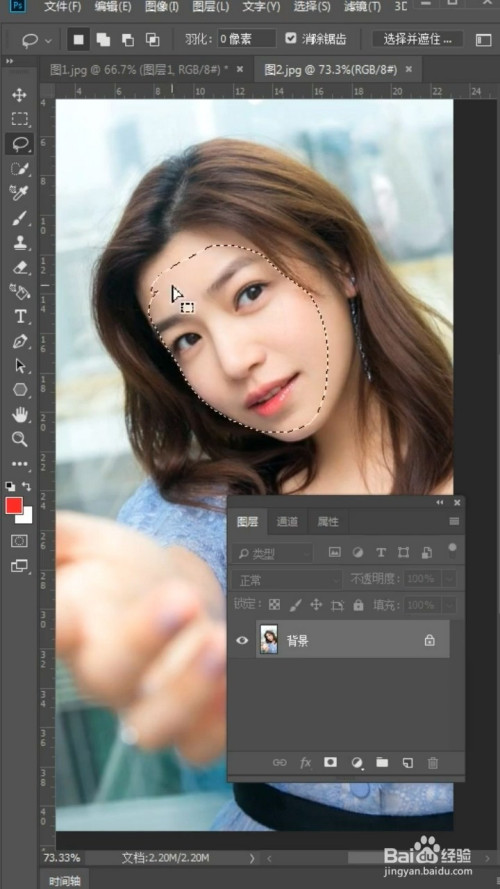Click the red foreground color swatch
Image resolution: width=500 pixels, height=889 pixels.
tap(14, 506)
